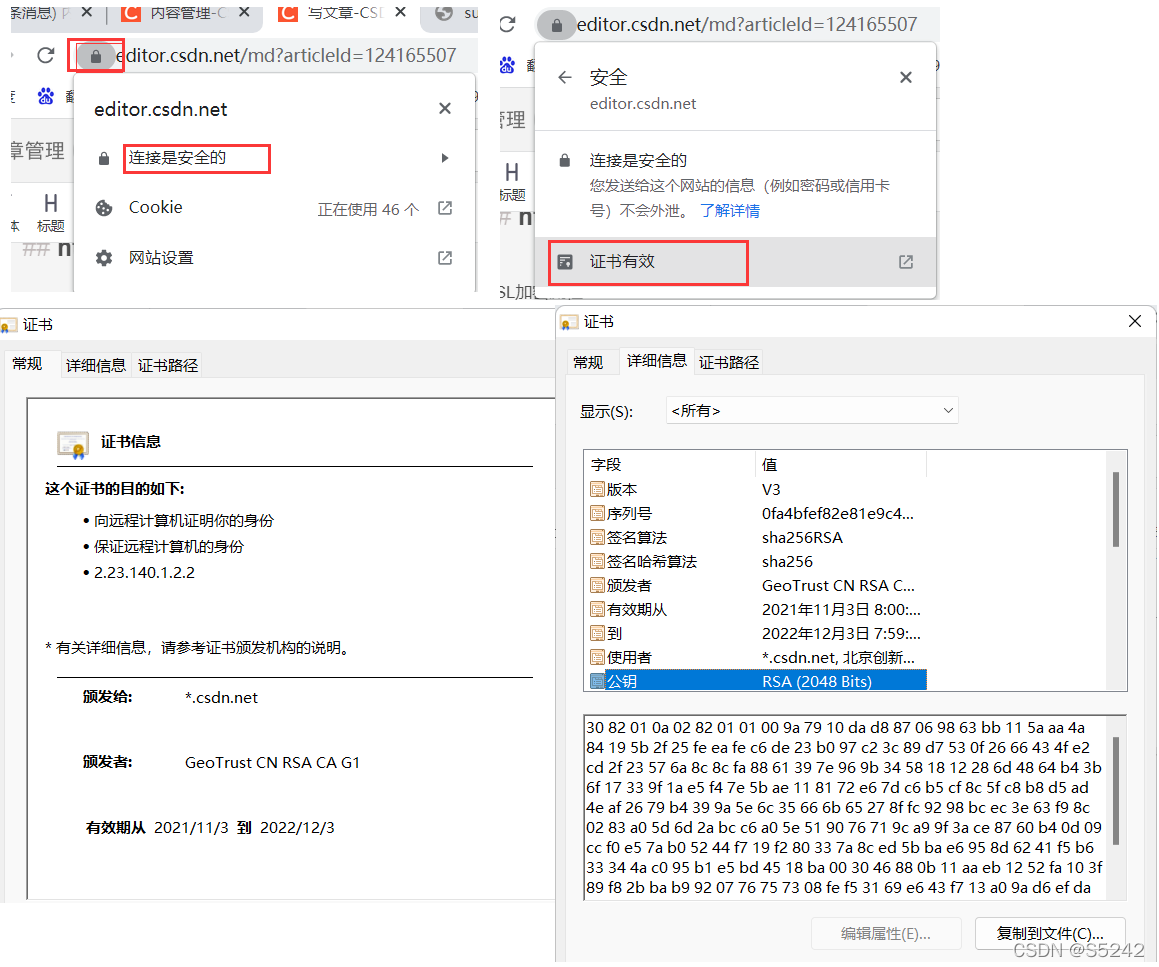The width and height of the screenshot is (1159, 967).
Task: Open the 证书有效 entry
Action: (735, 262)
